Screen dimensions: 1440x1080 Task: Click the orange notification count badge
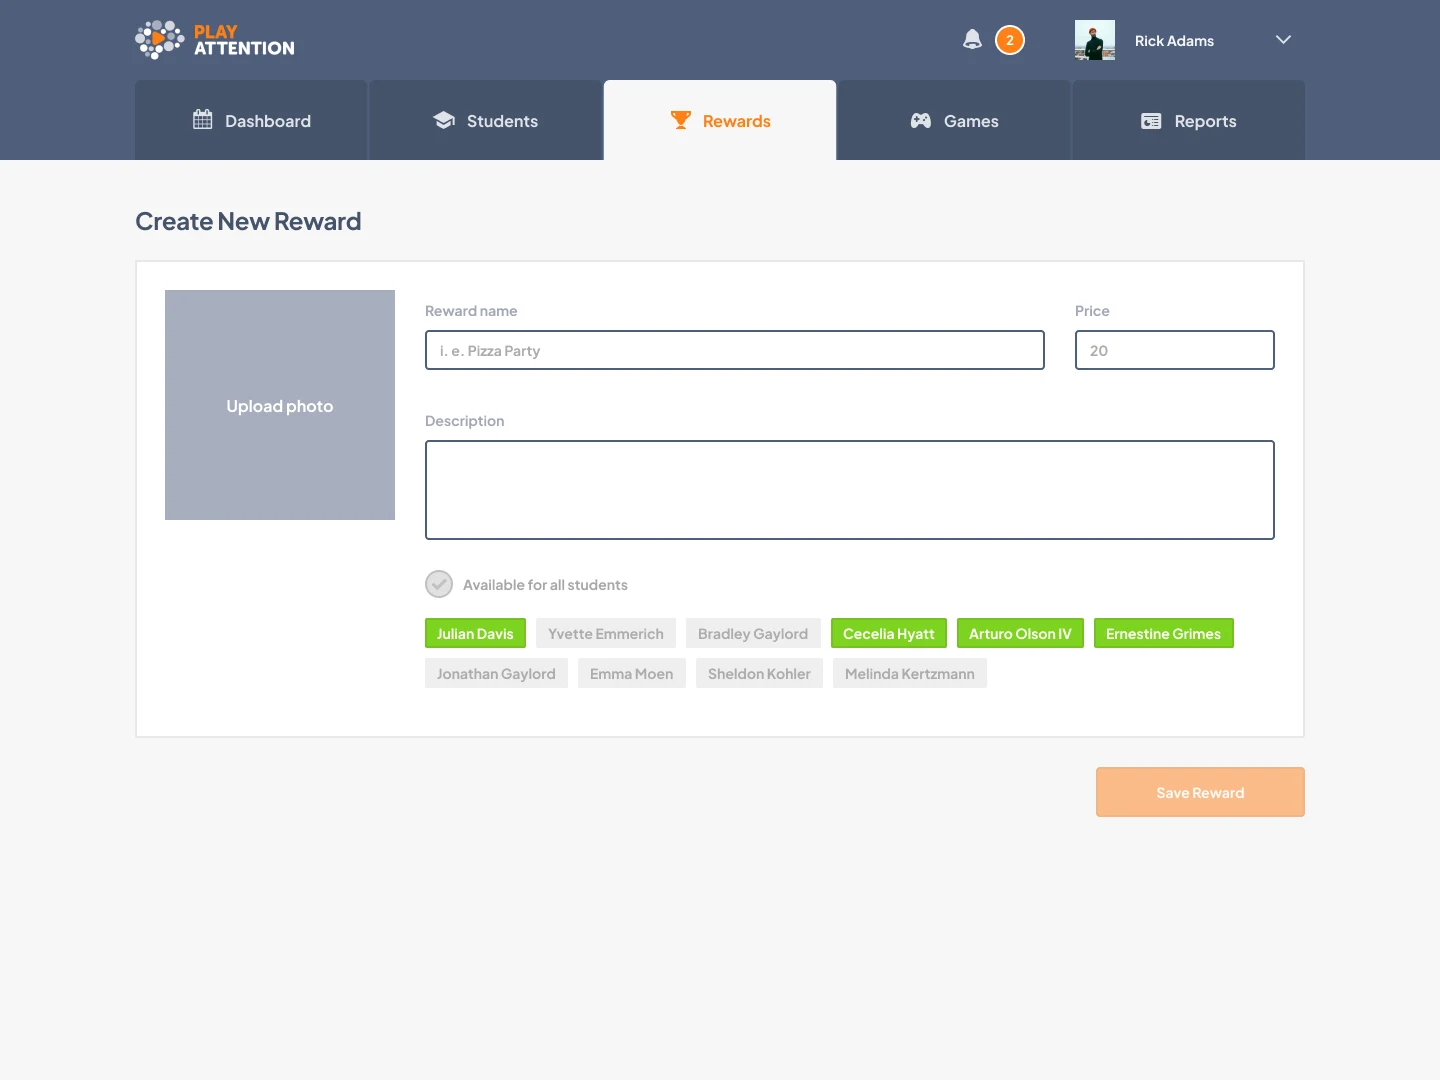click(x=1010, y=40)
